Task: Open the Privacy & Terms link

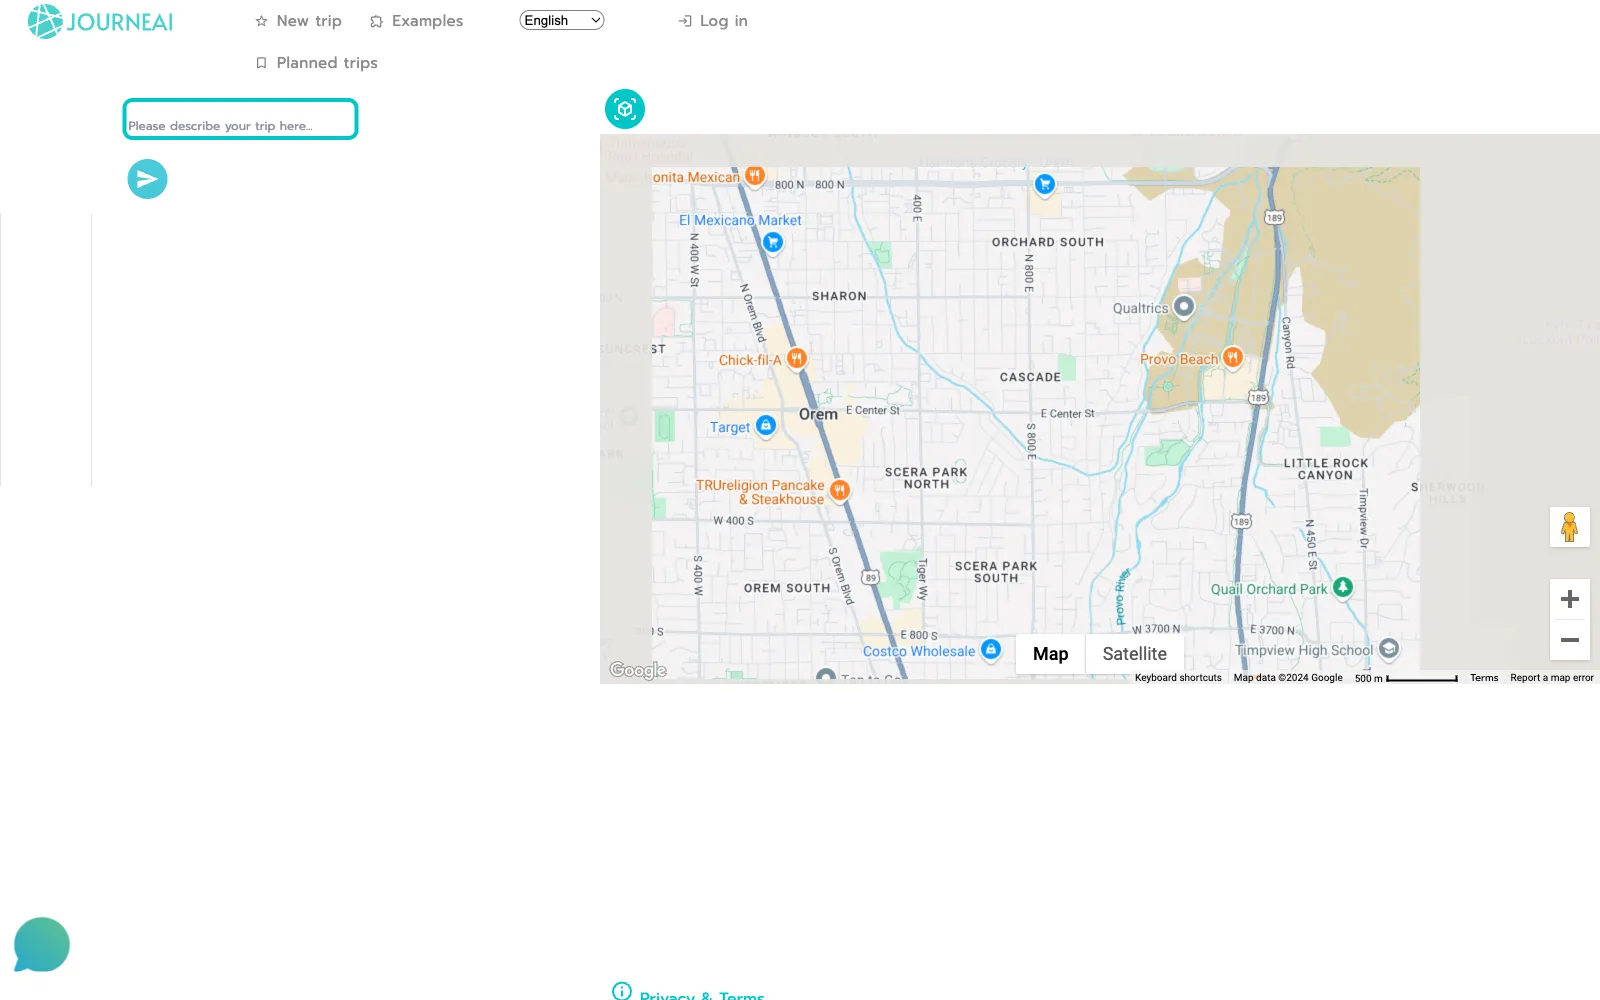Action: pos(701,995)
